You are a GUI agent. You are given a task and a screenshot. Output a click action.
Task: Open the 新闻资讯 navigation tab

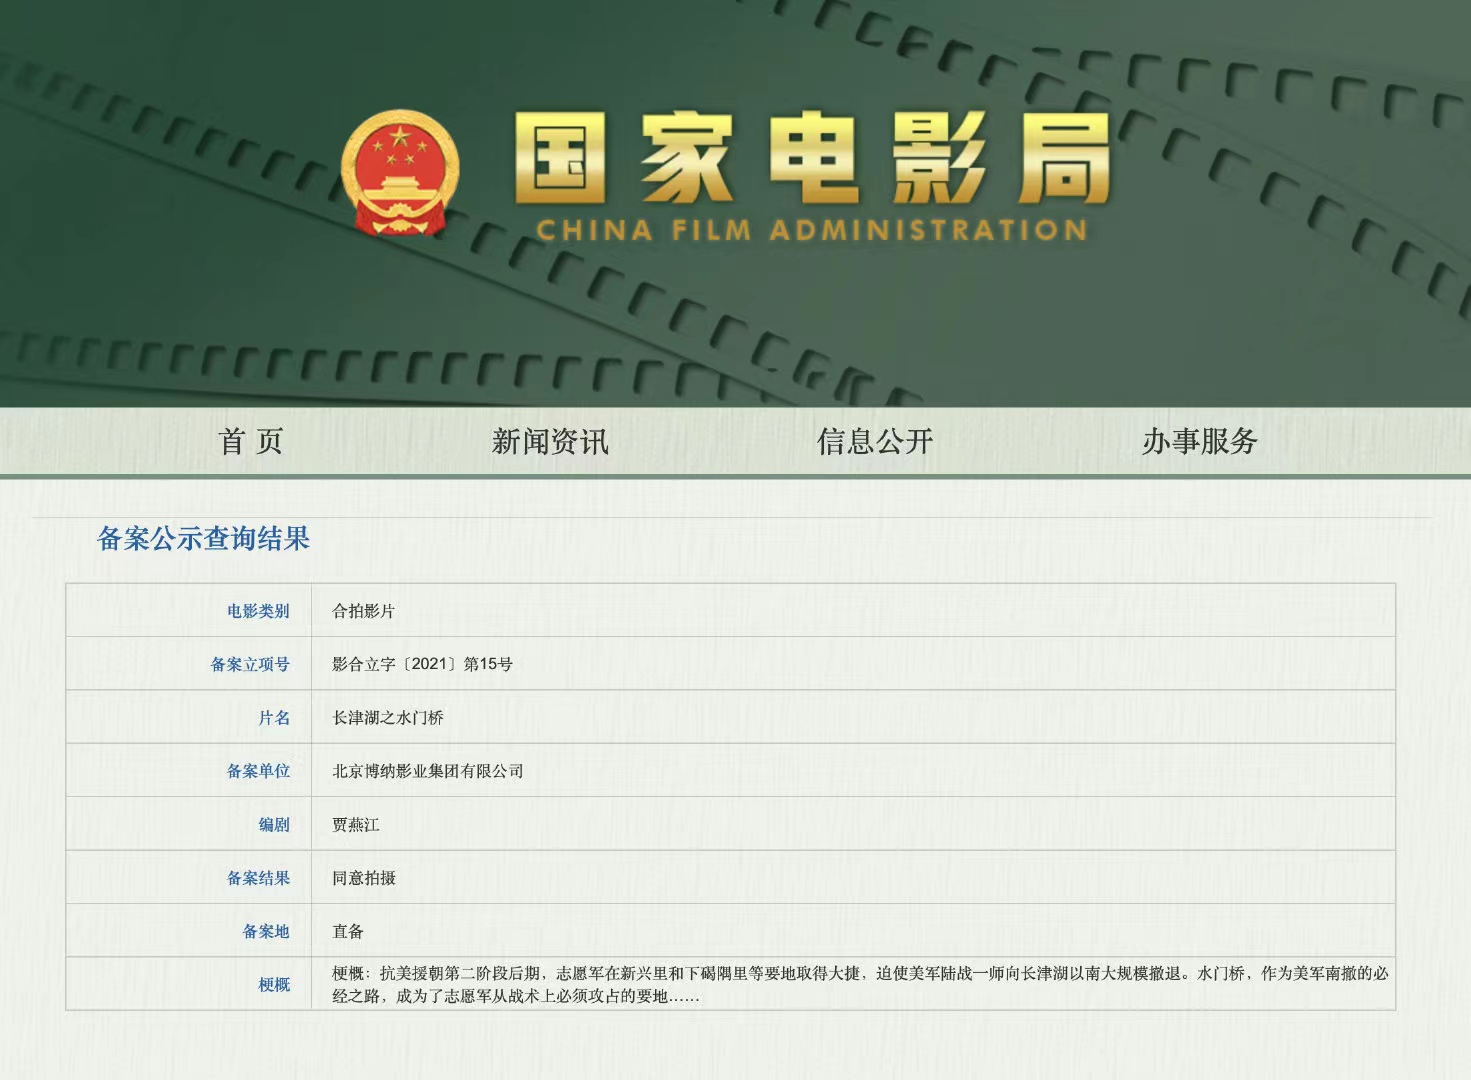(550, 441)
